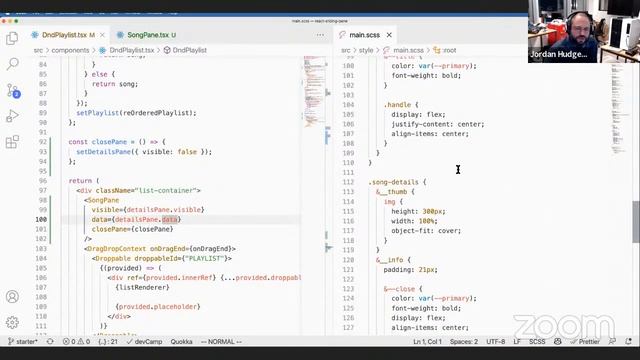Open the Run and Debug view

pos(12,116)
